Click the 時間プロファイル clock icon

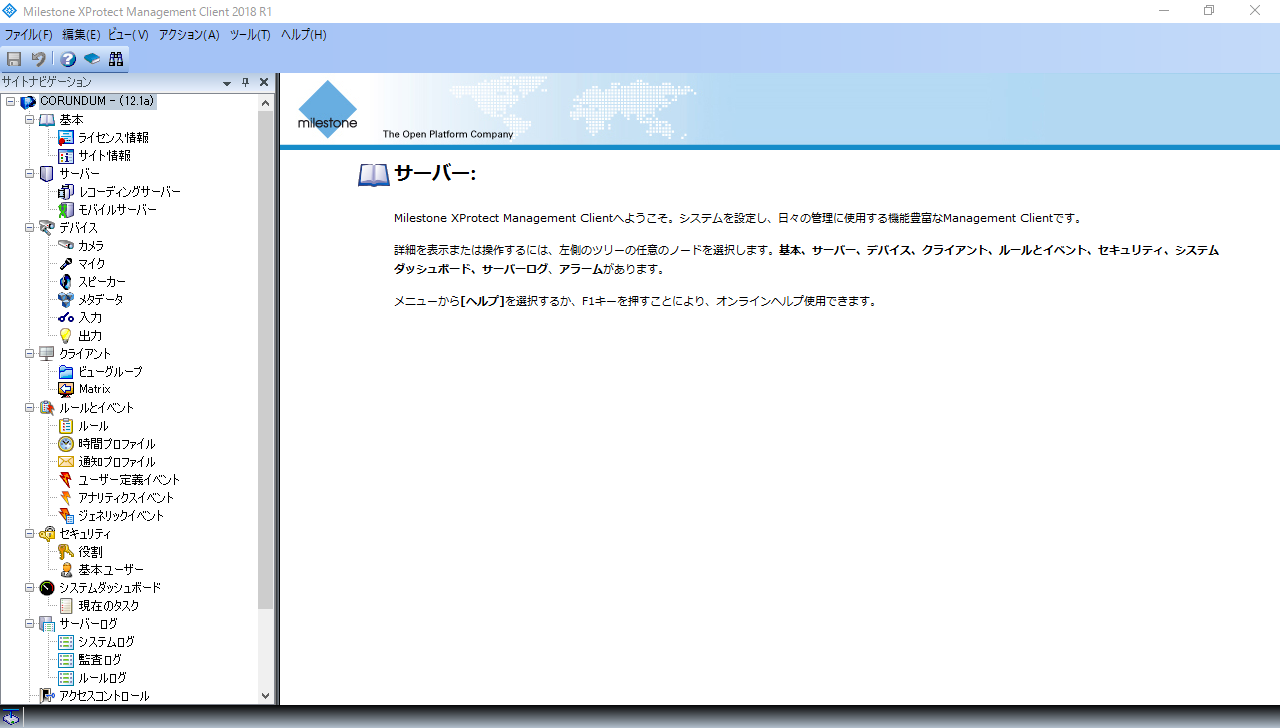coord(66,444)
